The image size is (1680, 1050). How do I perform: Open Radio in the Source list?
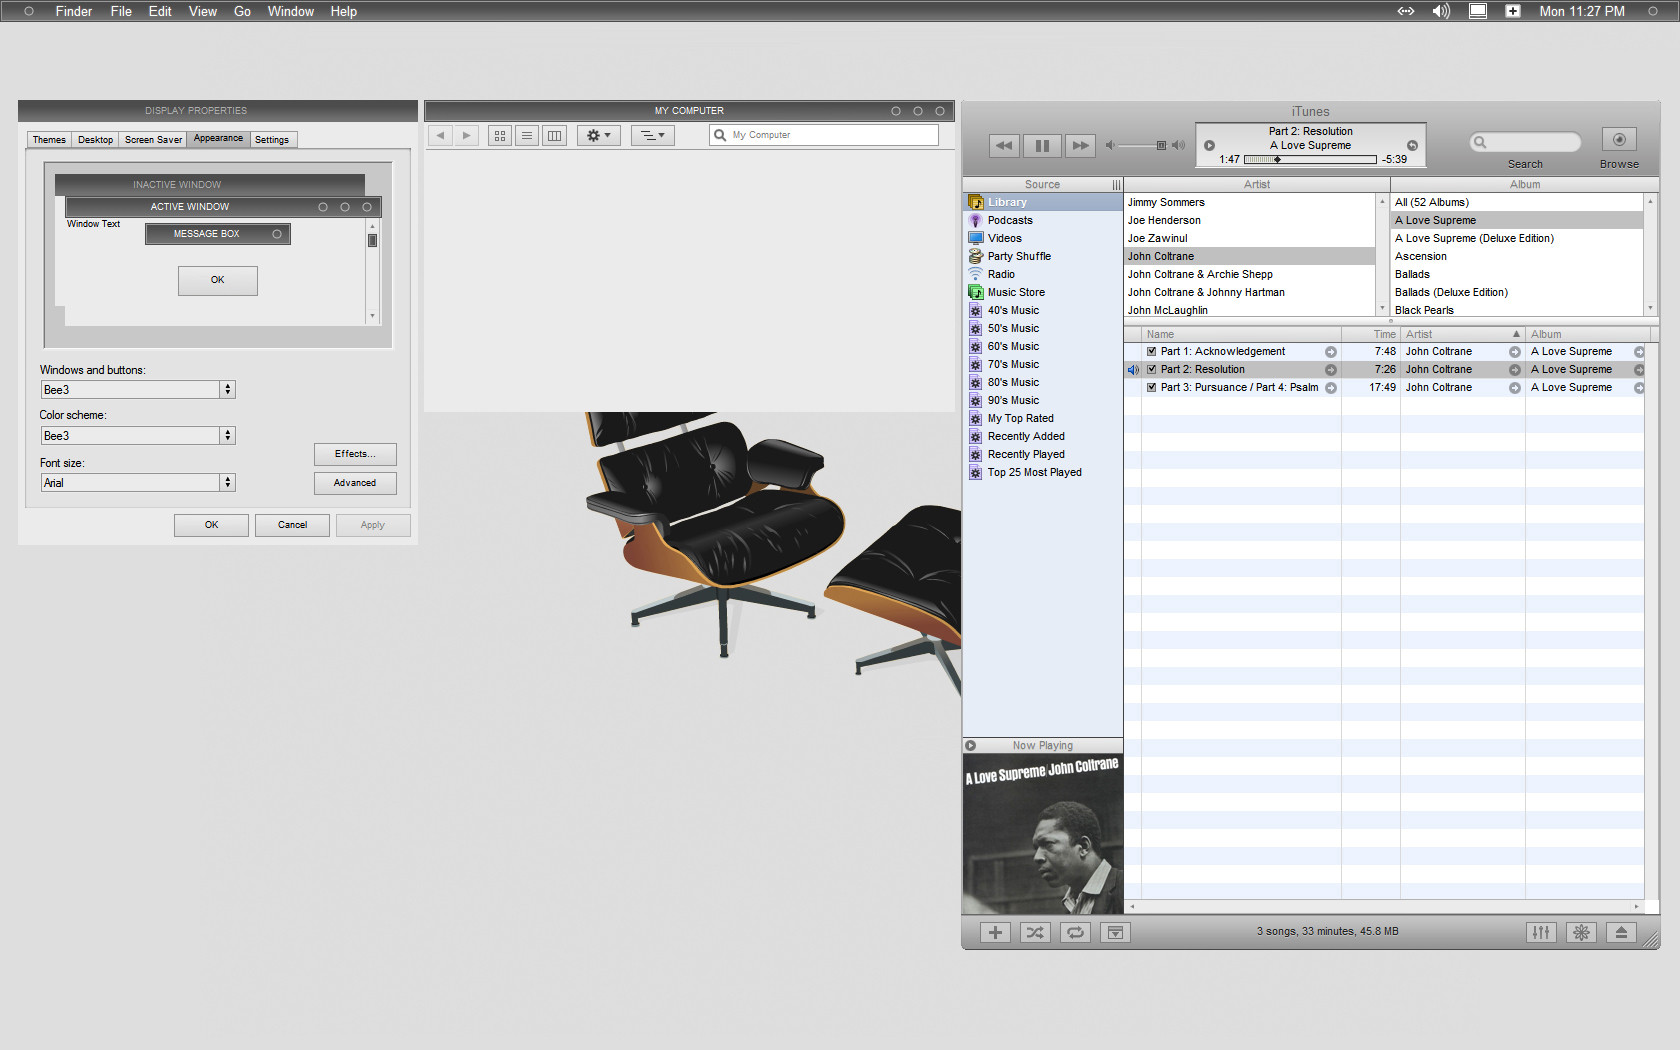tap(1043, 274)
